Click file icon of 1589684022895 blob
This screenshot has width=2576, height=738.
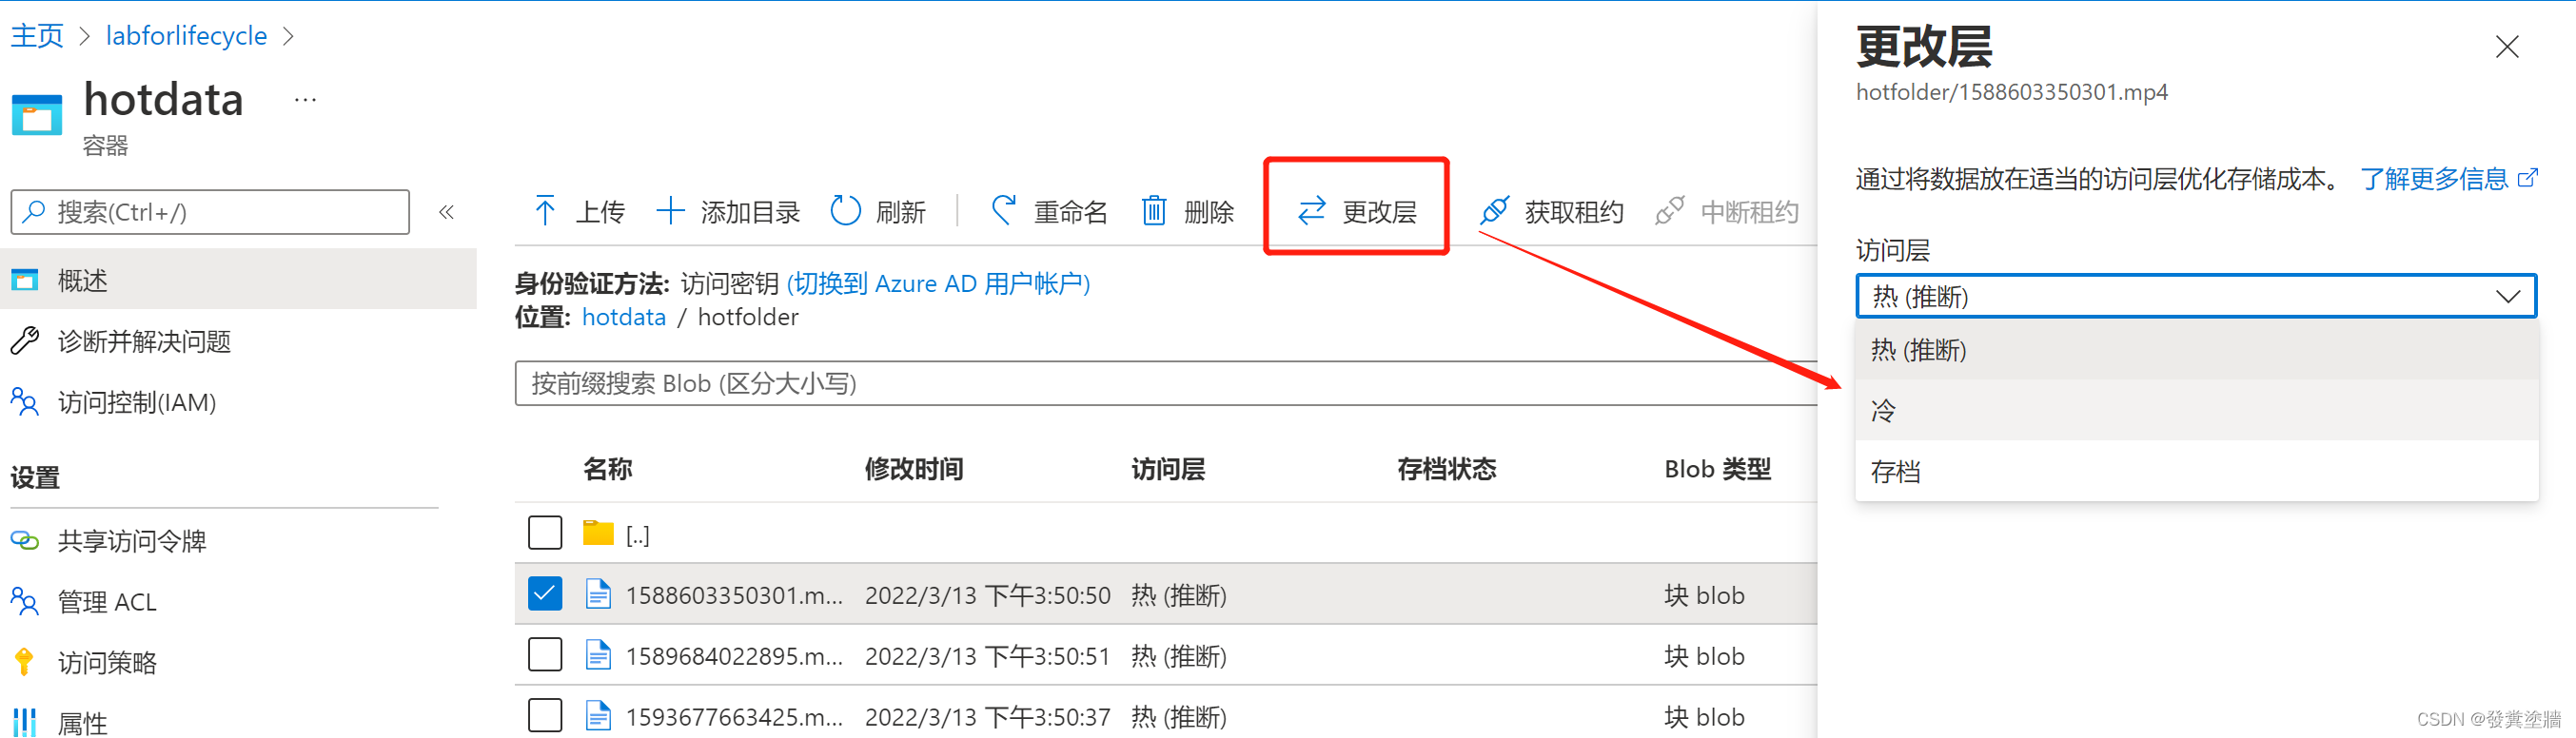point(598,655)
